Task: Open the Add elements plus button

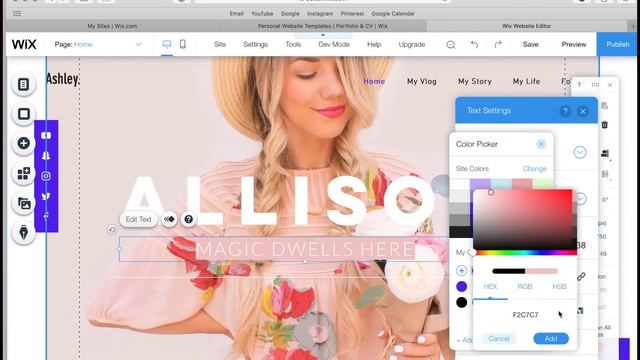Action: coord(24,143)
